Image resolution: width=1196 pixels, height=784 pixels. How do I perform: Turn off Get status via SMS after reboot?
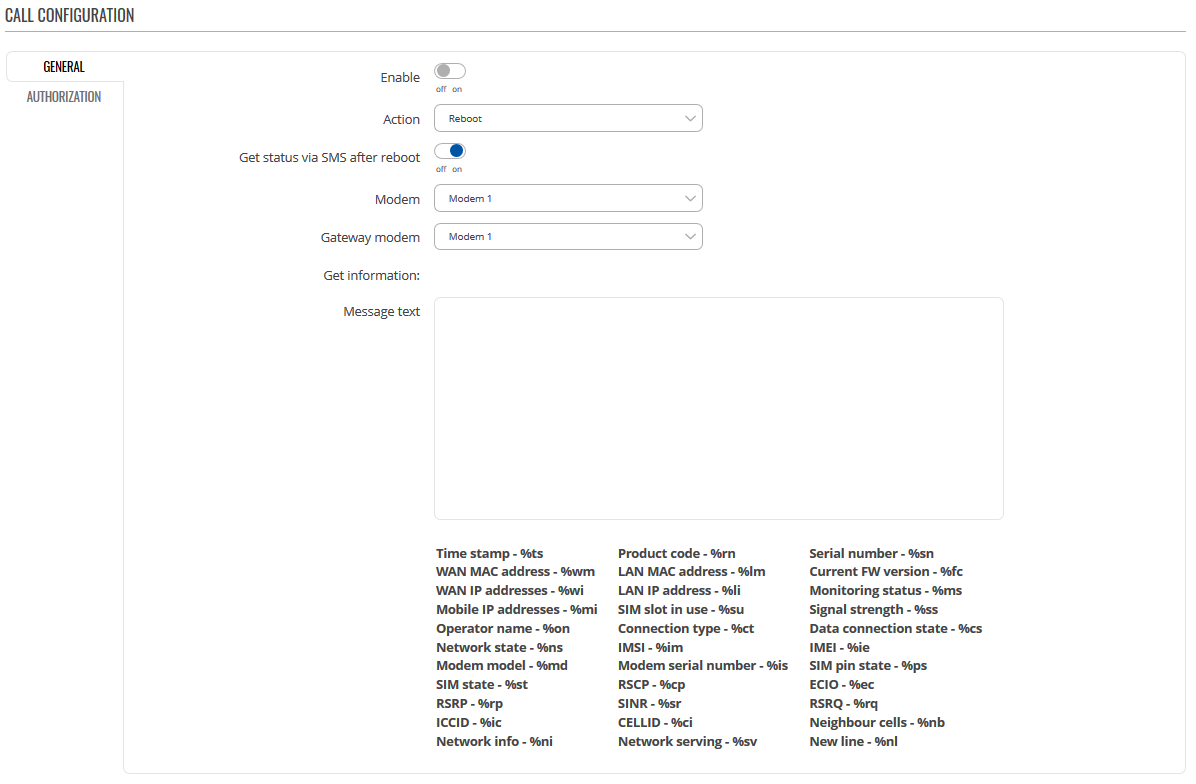(450, 152)
